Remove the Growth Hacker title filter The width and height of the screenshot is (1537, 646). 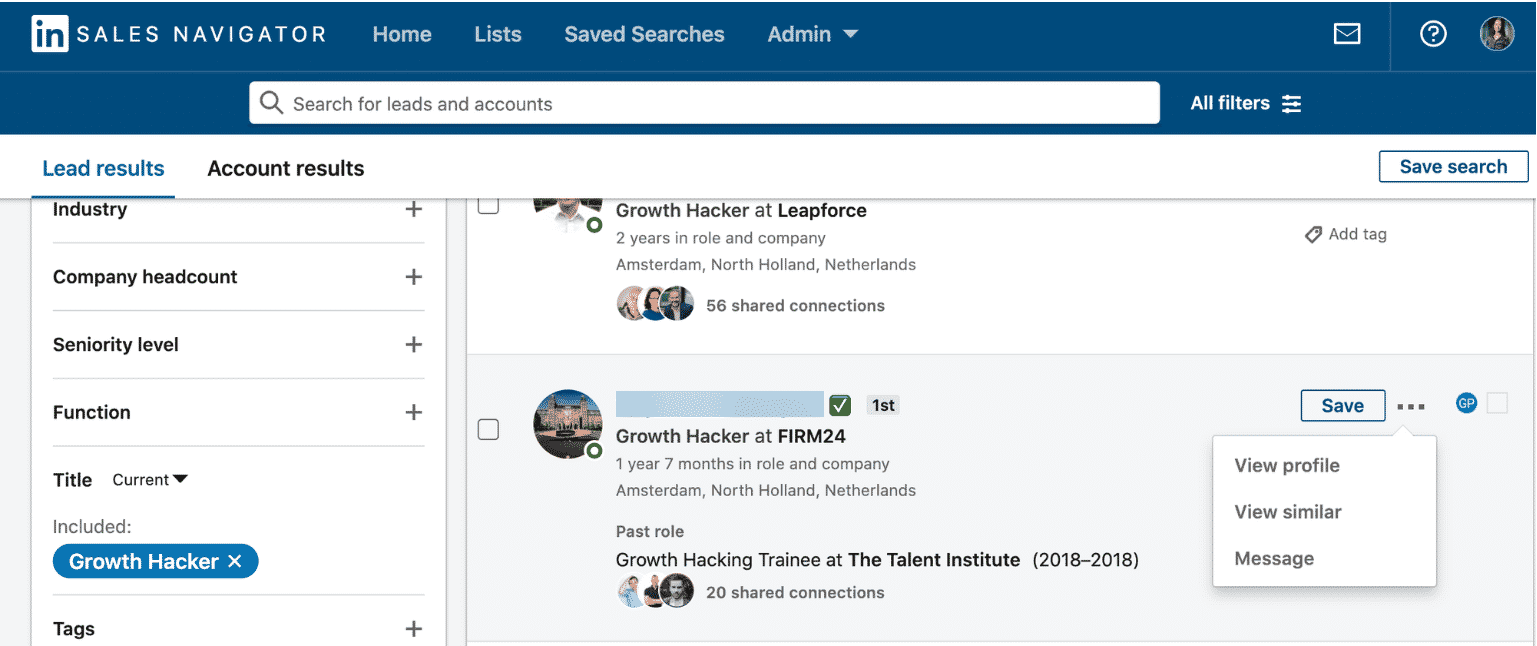click(234, 561)
